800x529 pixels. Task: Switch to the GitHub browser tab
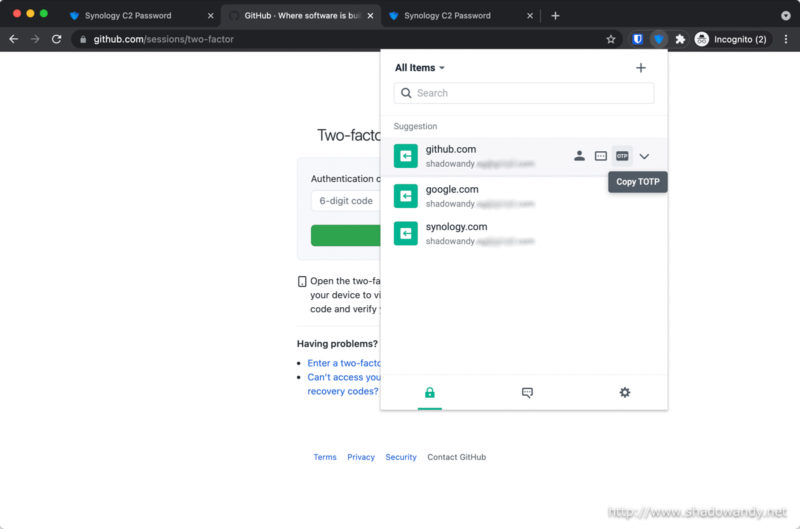299,16
